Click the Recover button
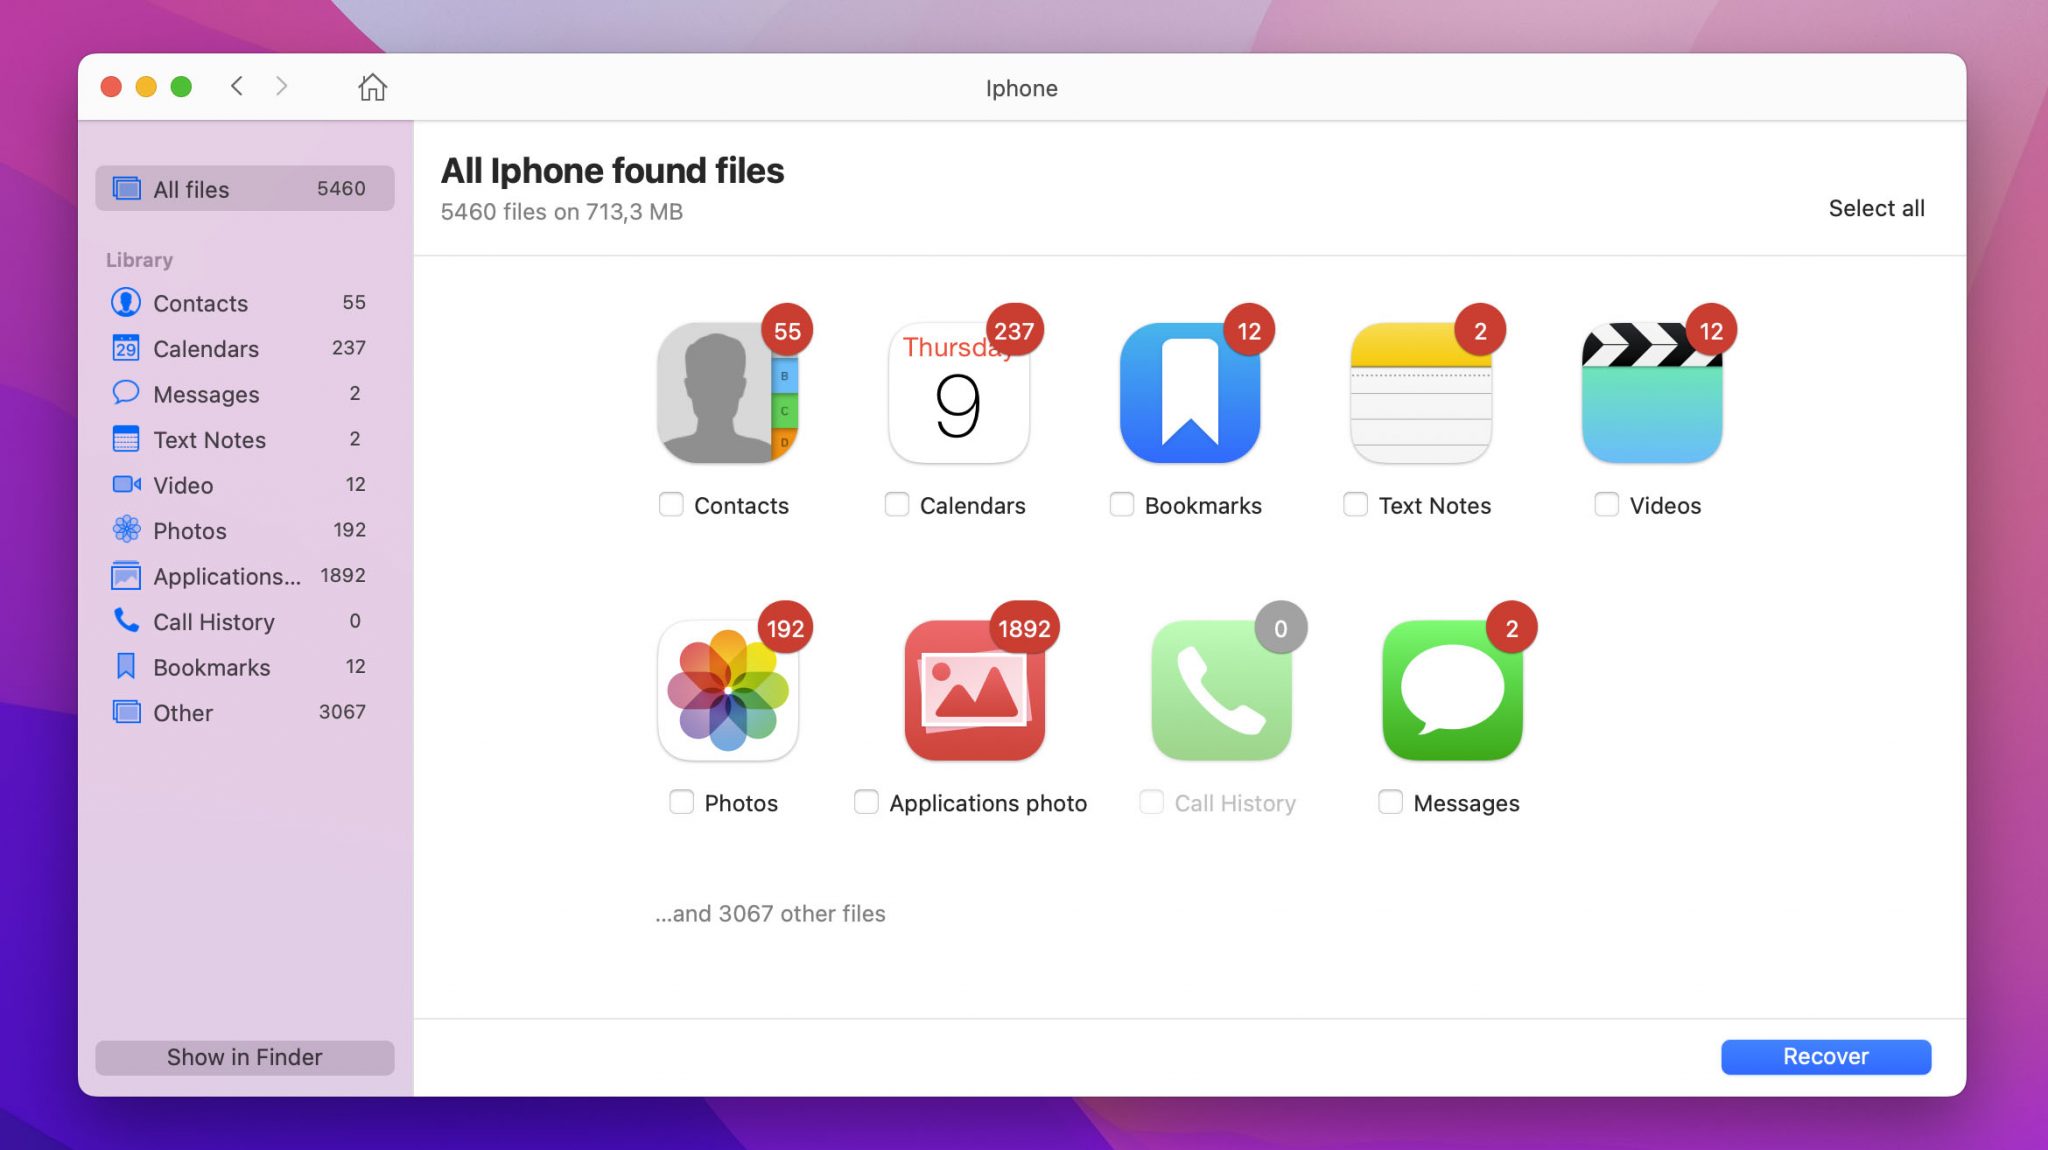Screen dimensions: 2048x1150 click(x=1826, y=1057)
